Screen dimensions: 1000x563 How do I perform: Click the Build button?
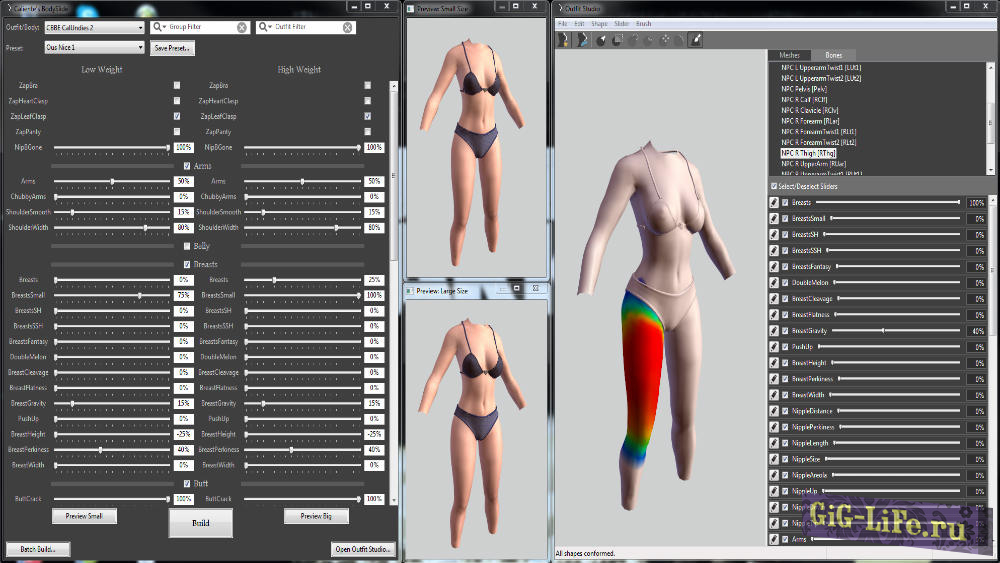200,523
